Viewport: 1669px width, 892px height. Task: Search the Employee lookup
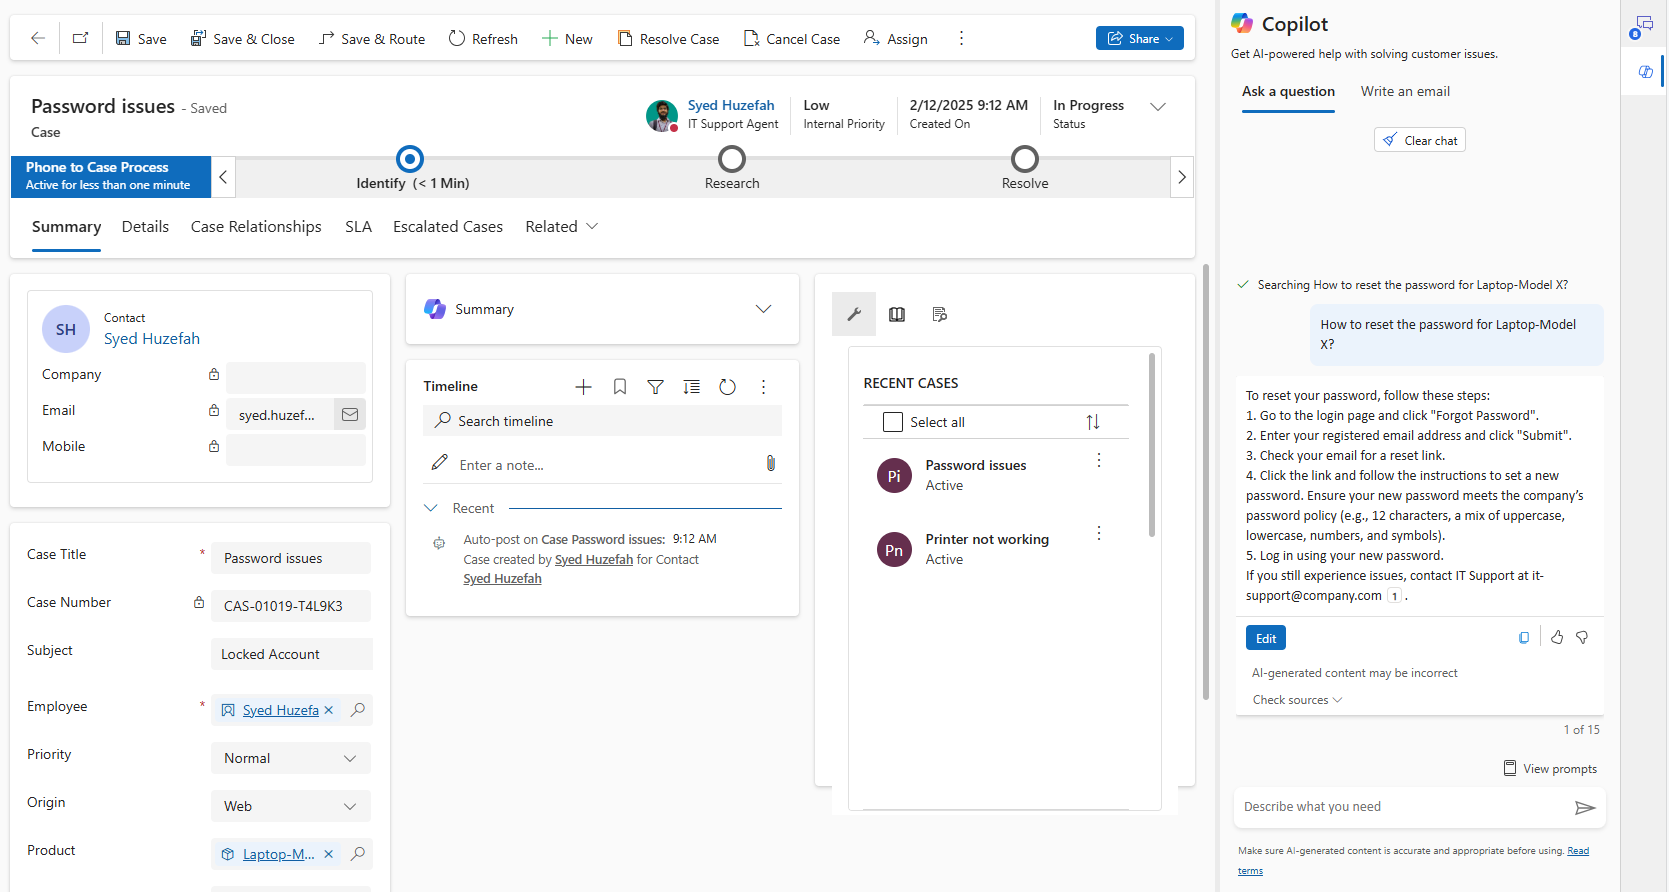pos(358,710)
